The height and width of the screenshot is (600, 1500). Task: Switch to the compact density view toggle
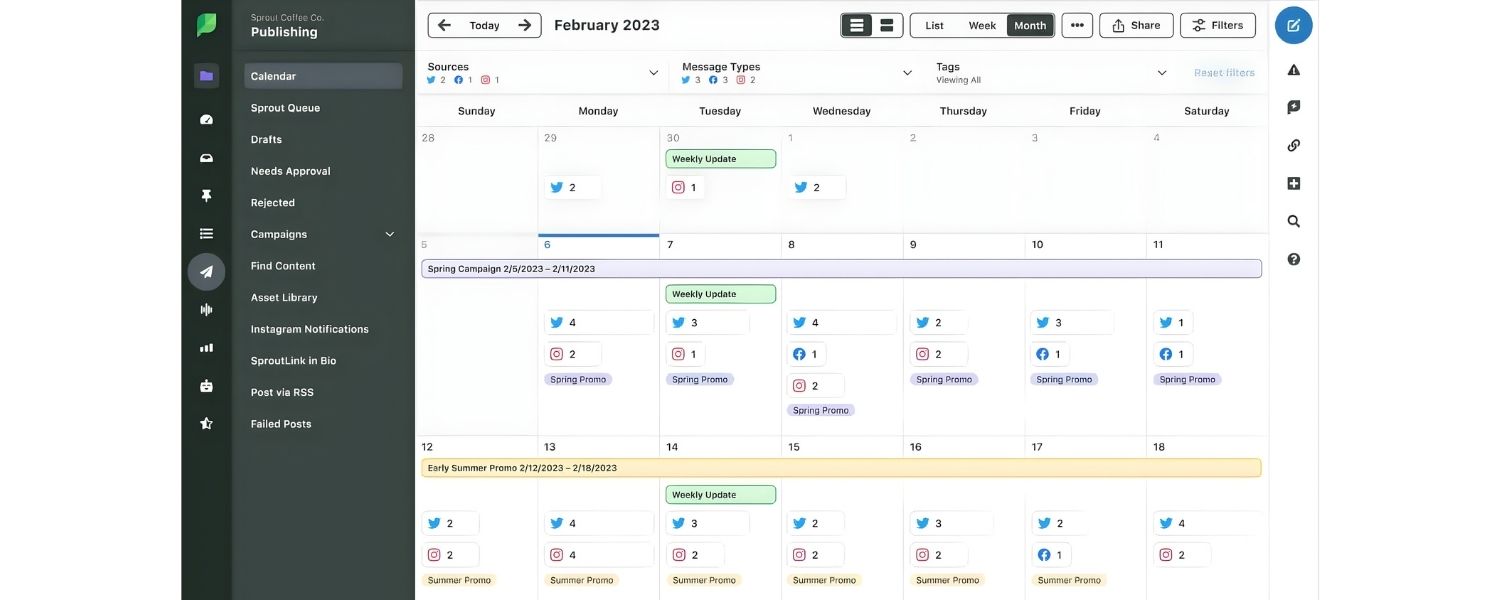click(x=856, y=25)
